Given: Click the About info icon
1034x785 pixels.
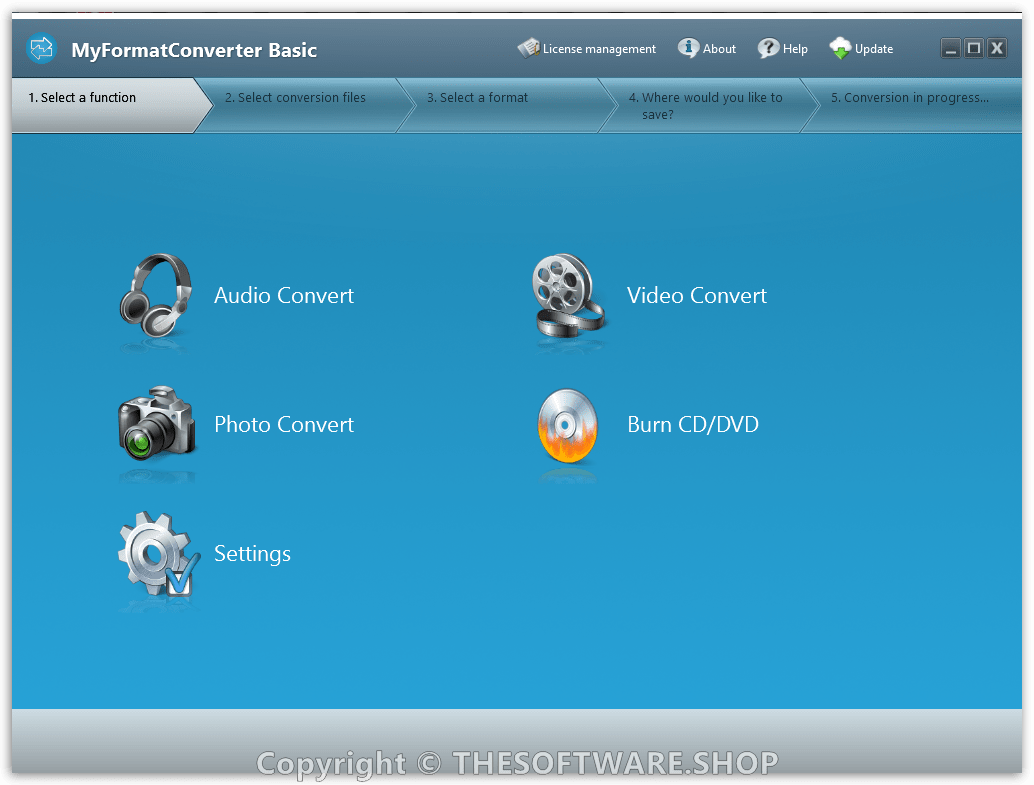Looking at the screenshot, I should pyautogui.click(x=688, y=48).
